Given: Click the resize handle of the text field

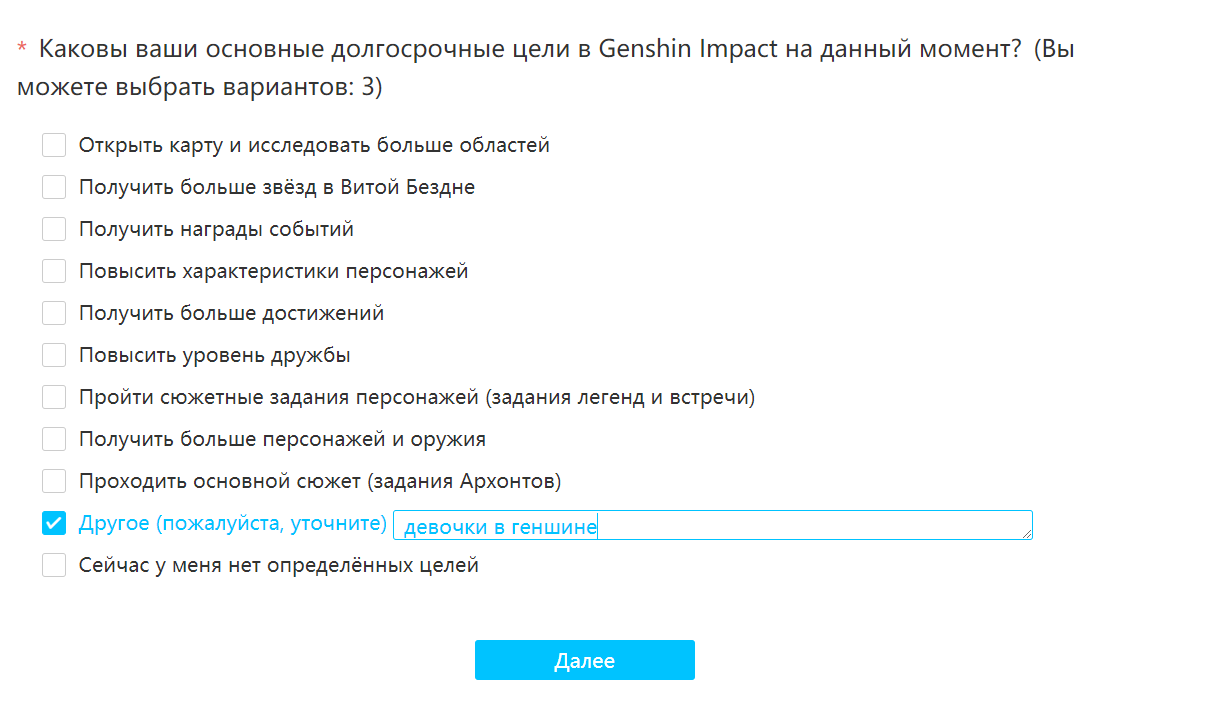Looking at the screenshot, I should click(1027, 534).
